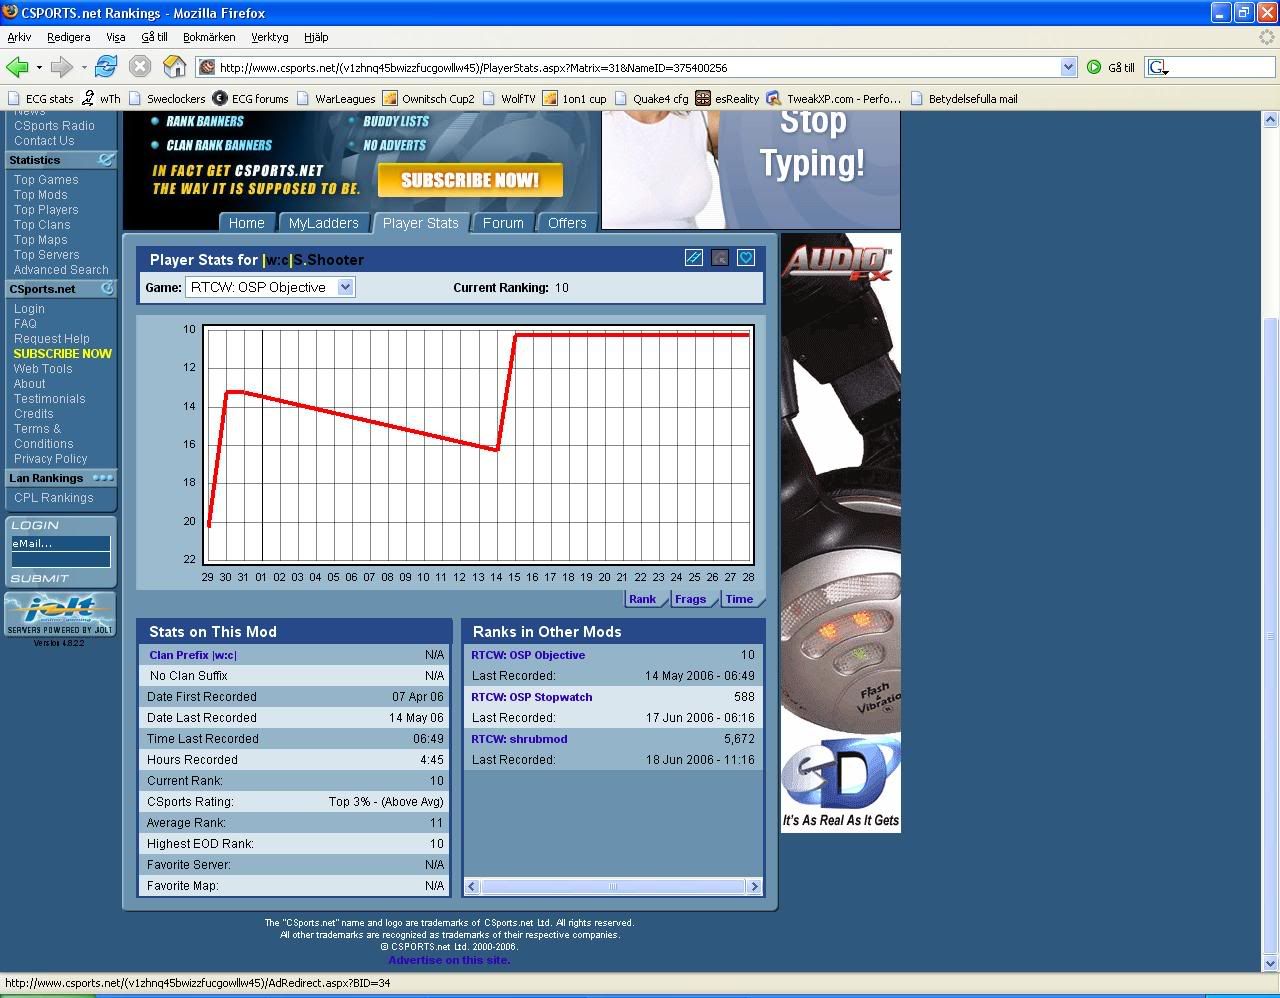
Task: Open the TweakXP.com bookmark
Action: [x=834, y=99]
